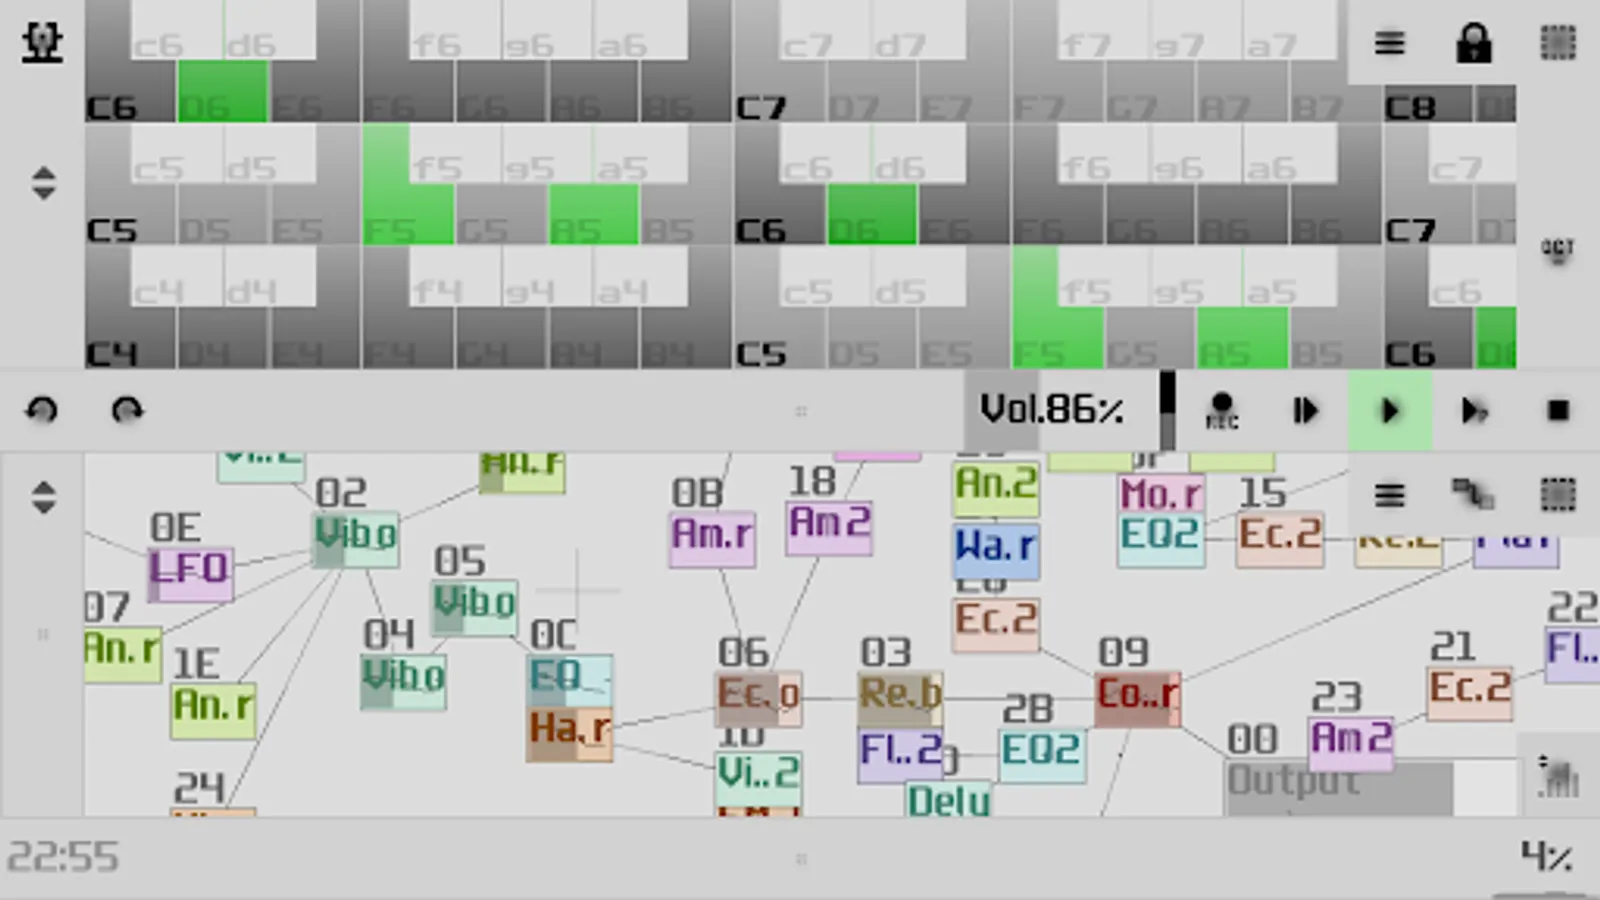Click the module panel up/down arrows
1600x900 pixels.
click(43, 497)
